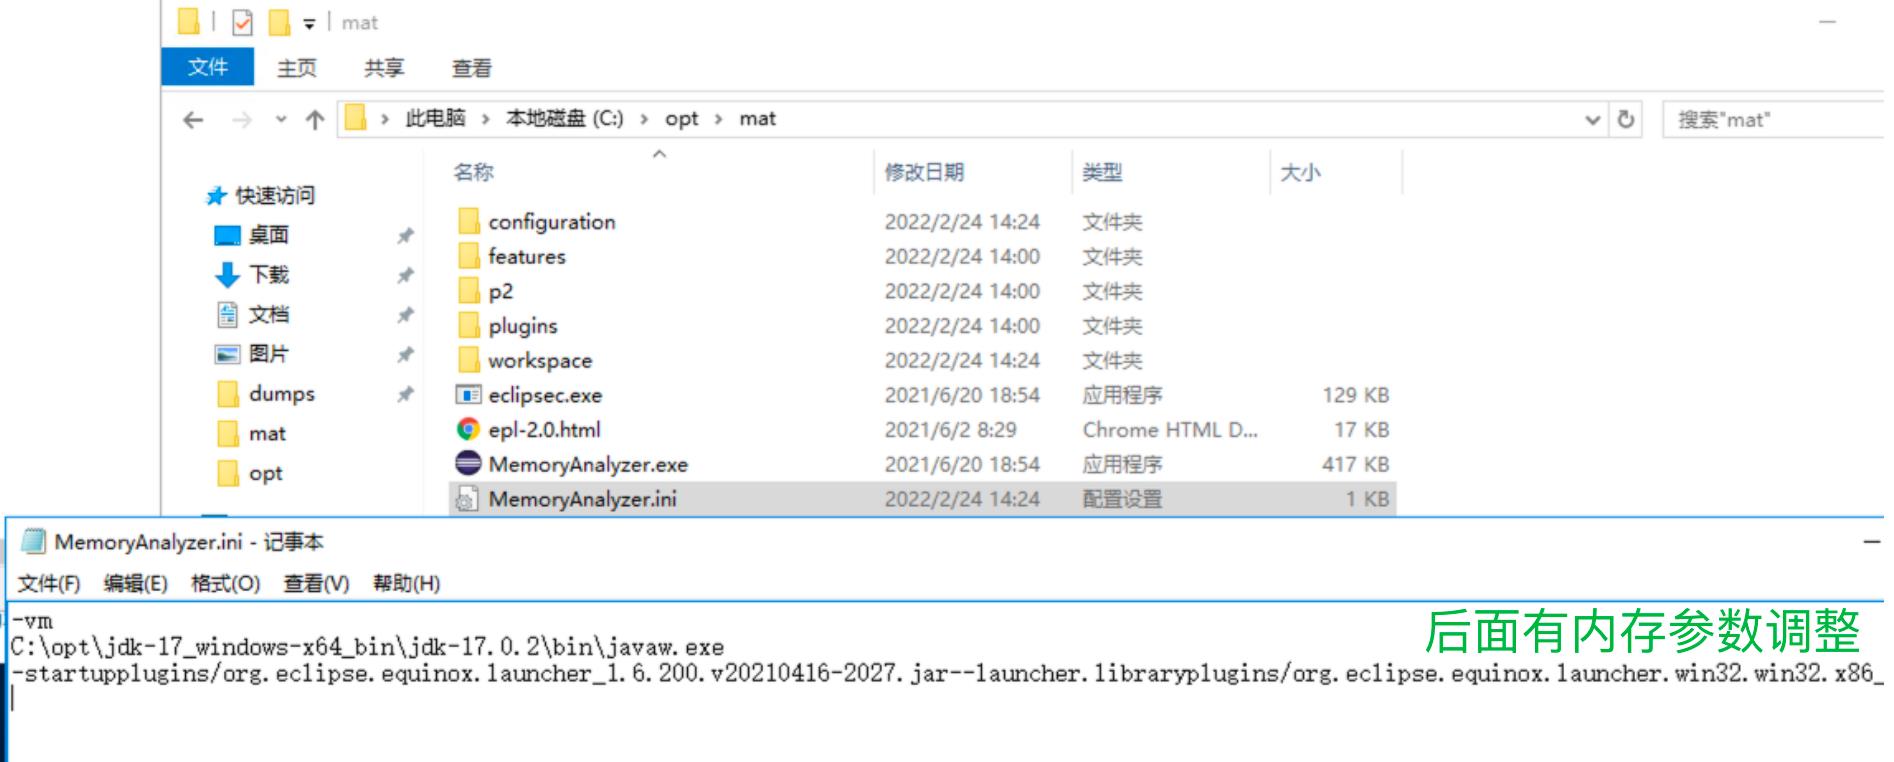Open recent locations dropdown arrow

click(281, 120)
